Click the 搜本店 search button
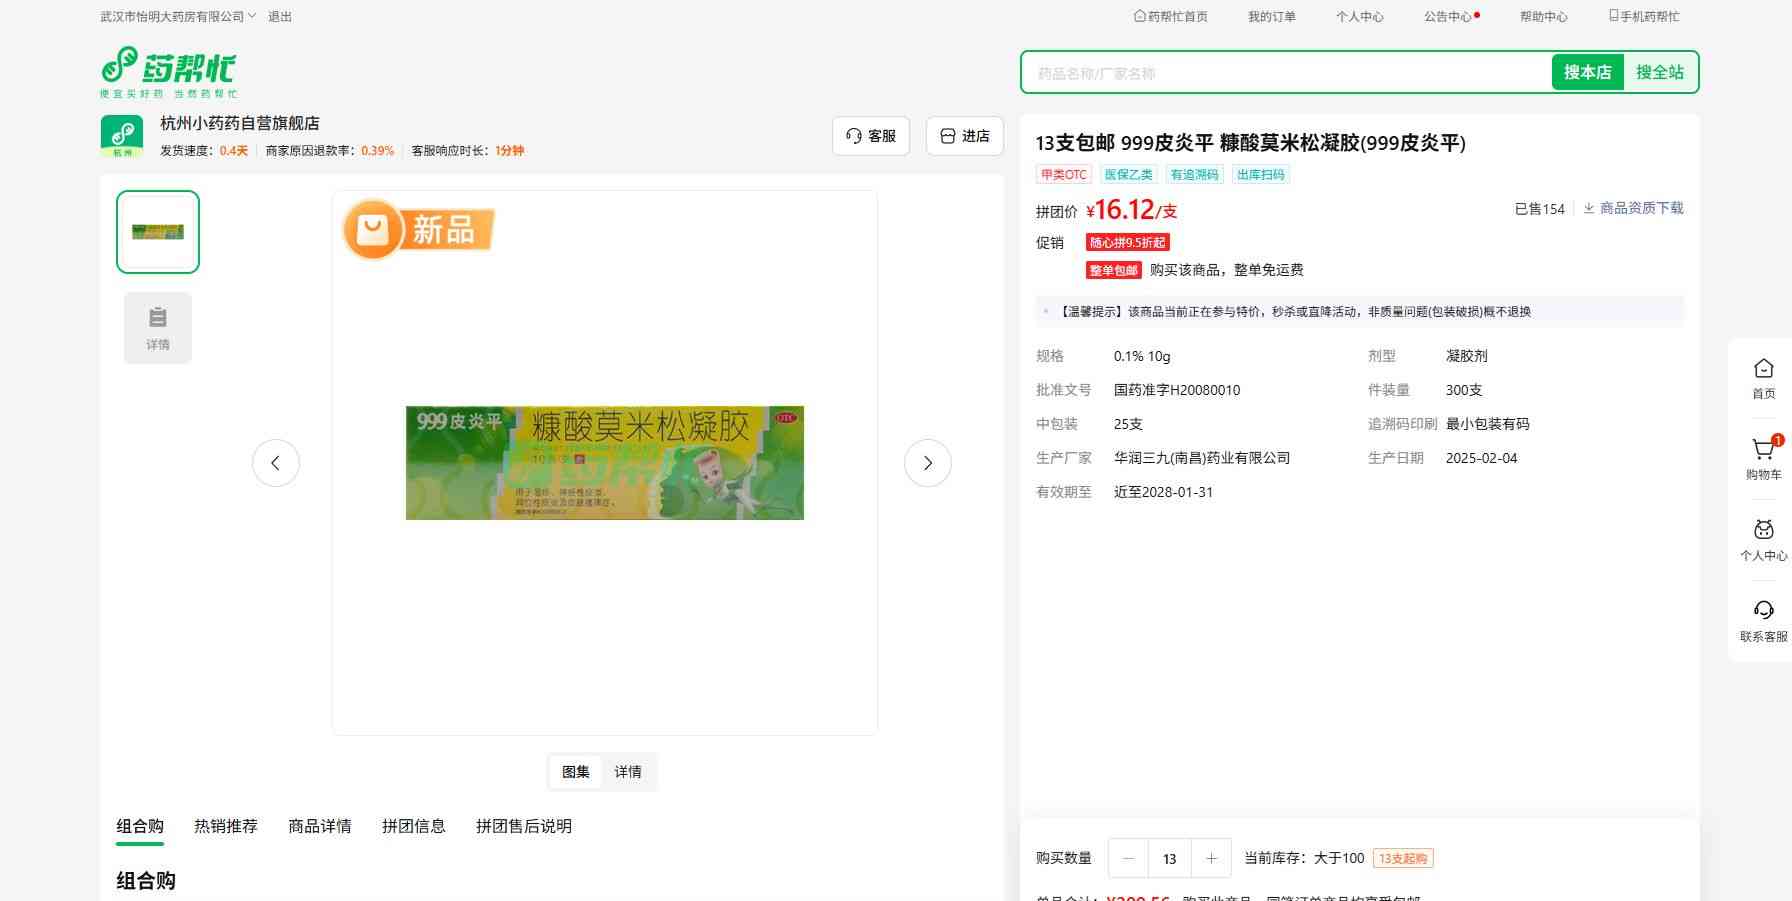Image resolution: width=1792 pixels, height=901 pixels. [1587, 72]
